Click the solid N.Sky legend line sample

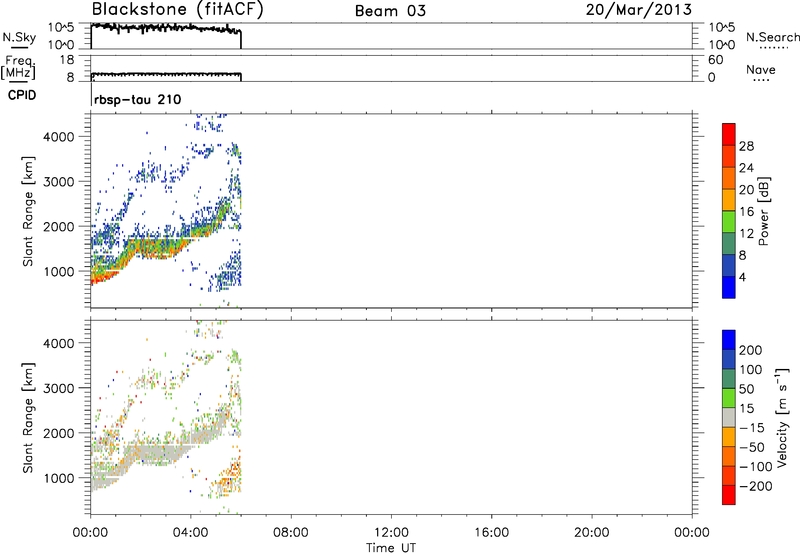pyautogui.click(x=19, y=48)
